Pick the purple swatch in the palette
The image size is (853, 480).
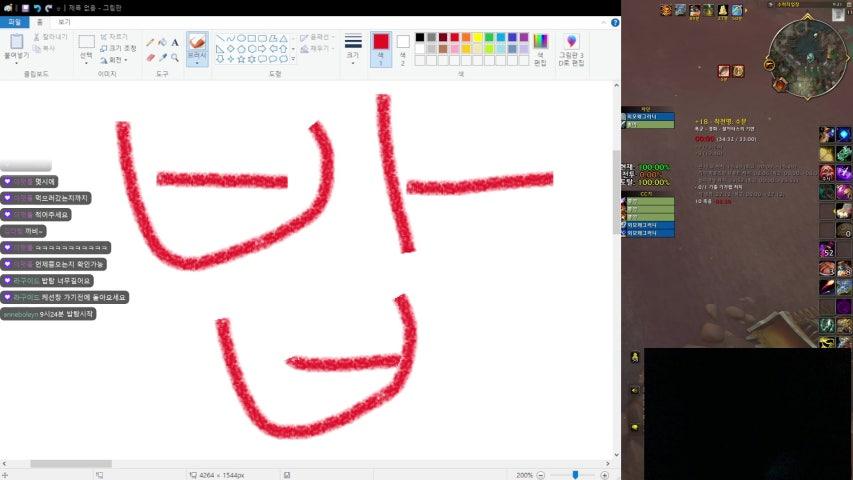coord(523,37)
